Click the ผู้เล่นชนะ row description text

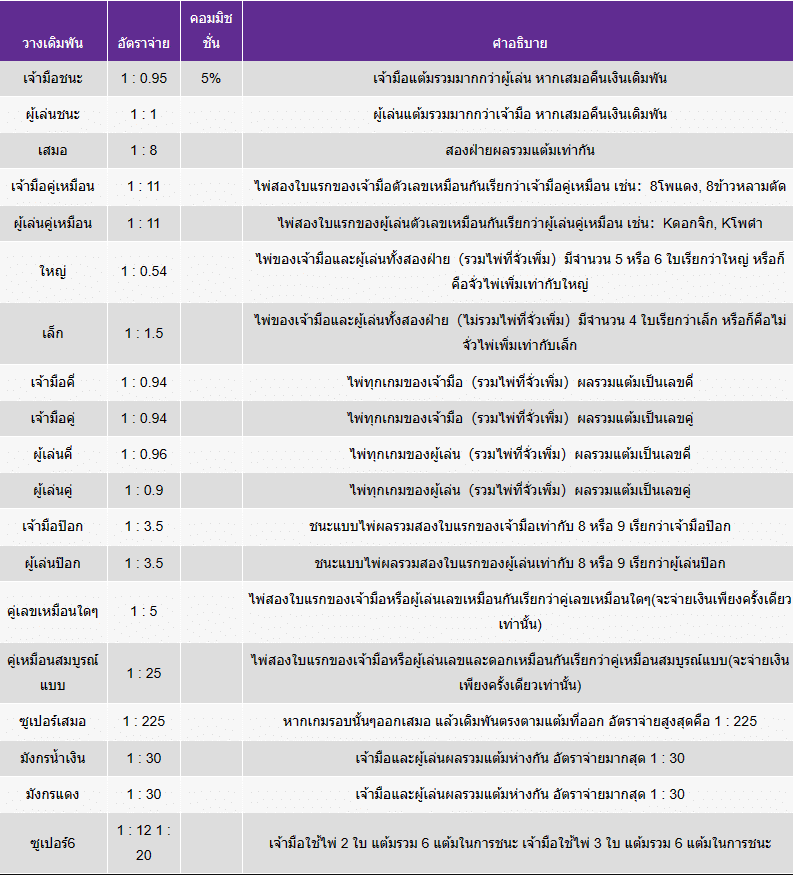click(x=519, y=114)
